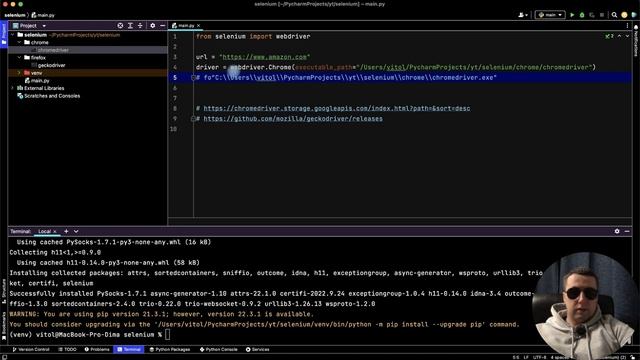Open Terminal panel settings gear
640x360 pixels.
point(617,231)
